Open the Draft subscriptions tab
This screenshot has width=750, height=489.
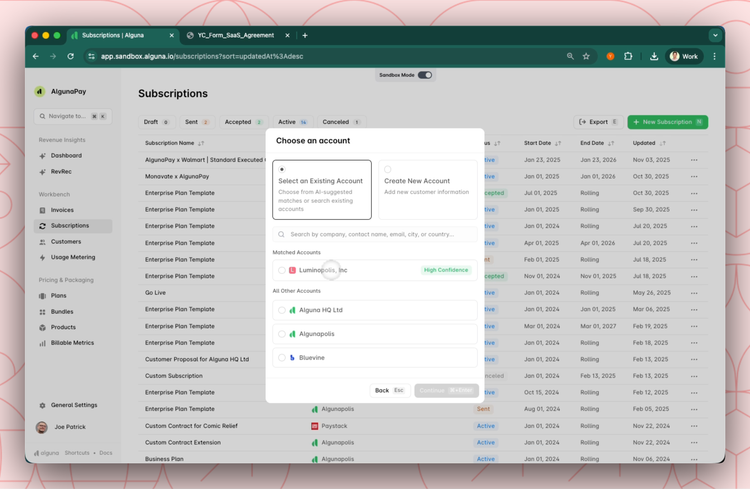pyautogui.click(x=156, y=122)
